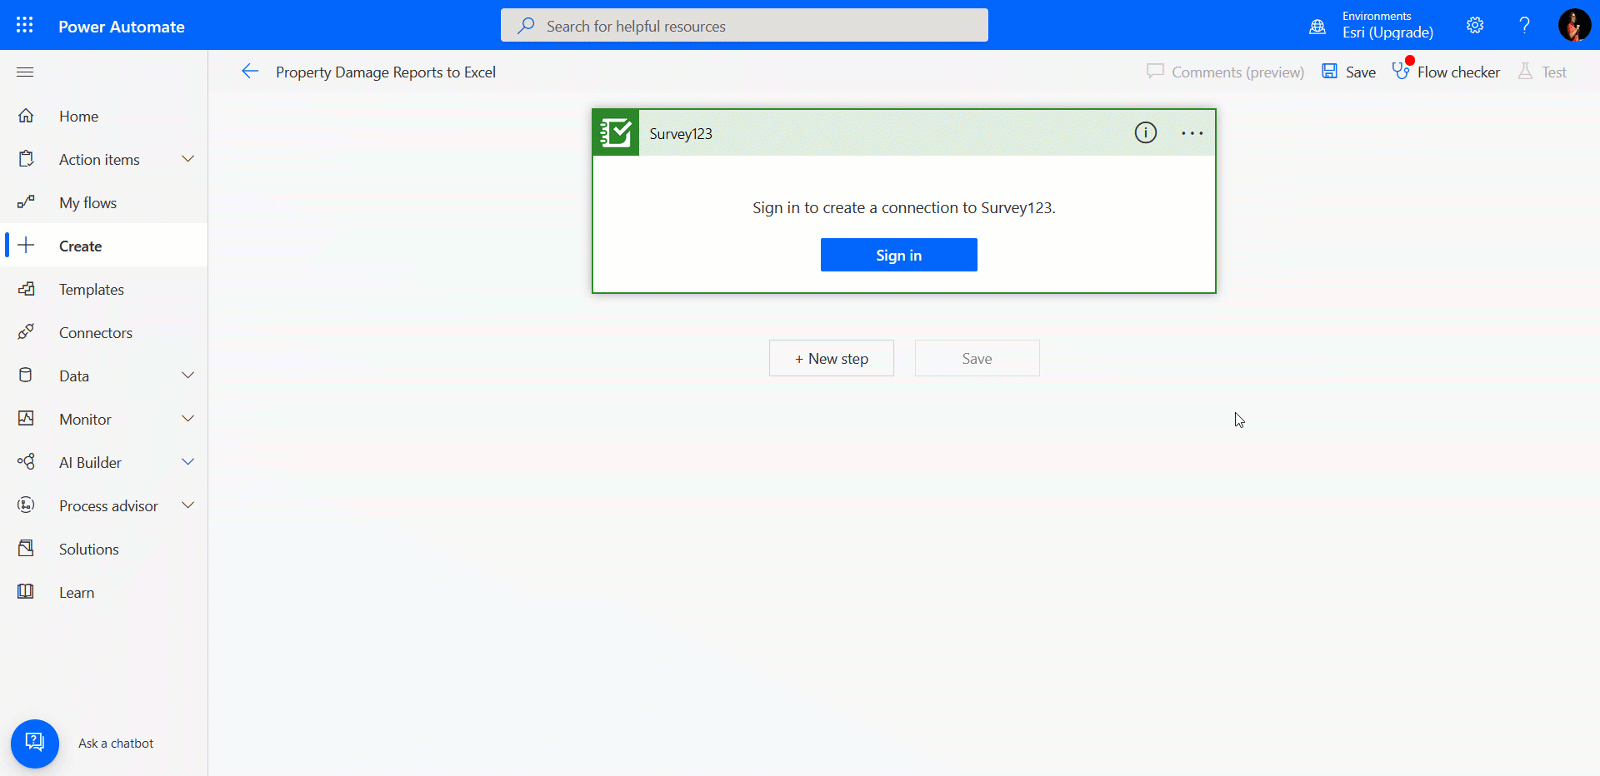The height and width of the screenshot is (776, 1600).
Task: Click the Power Automate brand title
Action: 122,27
